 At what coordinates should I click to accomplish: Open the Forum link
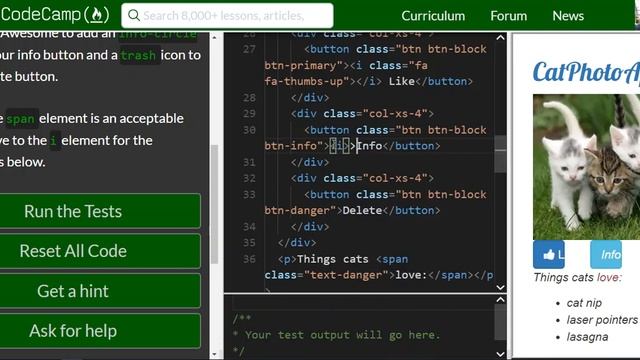coord(509,16)
